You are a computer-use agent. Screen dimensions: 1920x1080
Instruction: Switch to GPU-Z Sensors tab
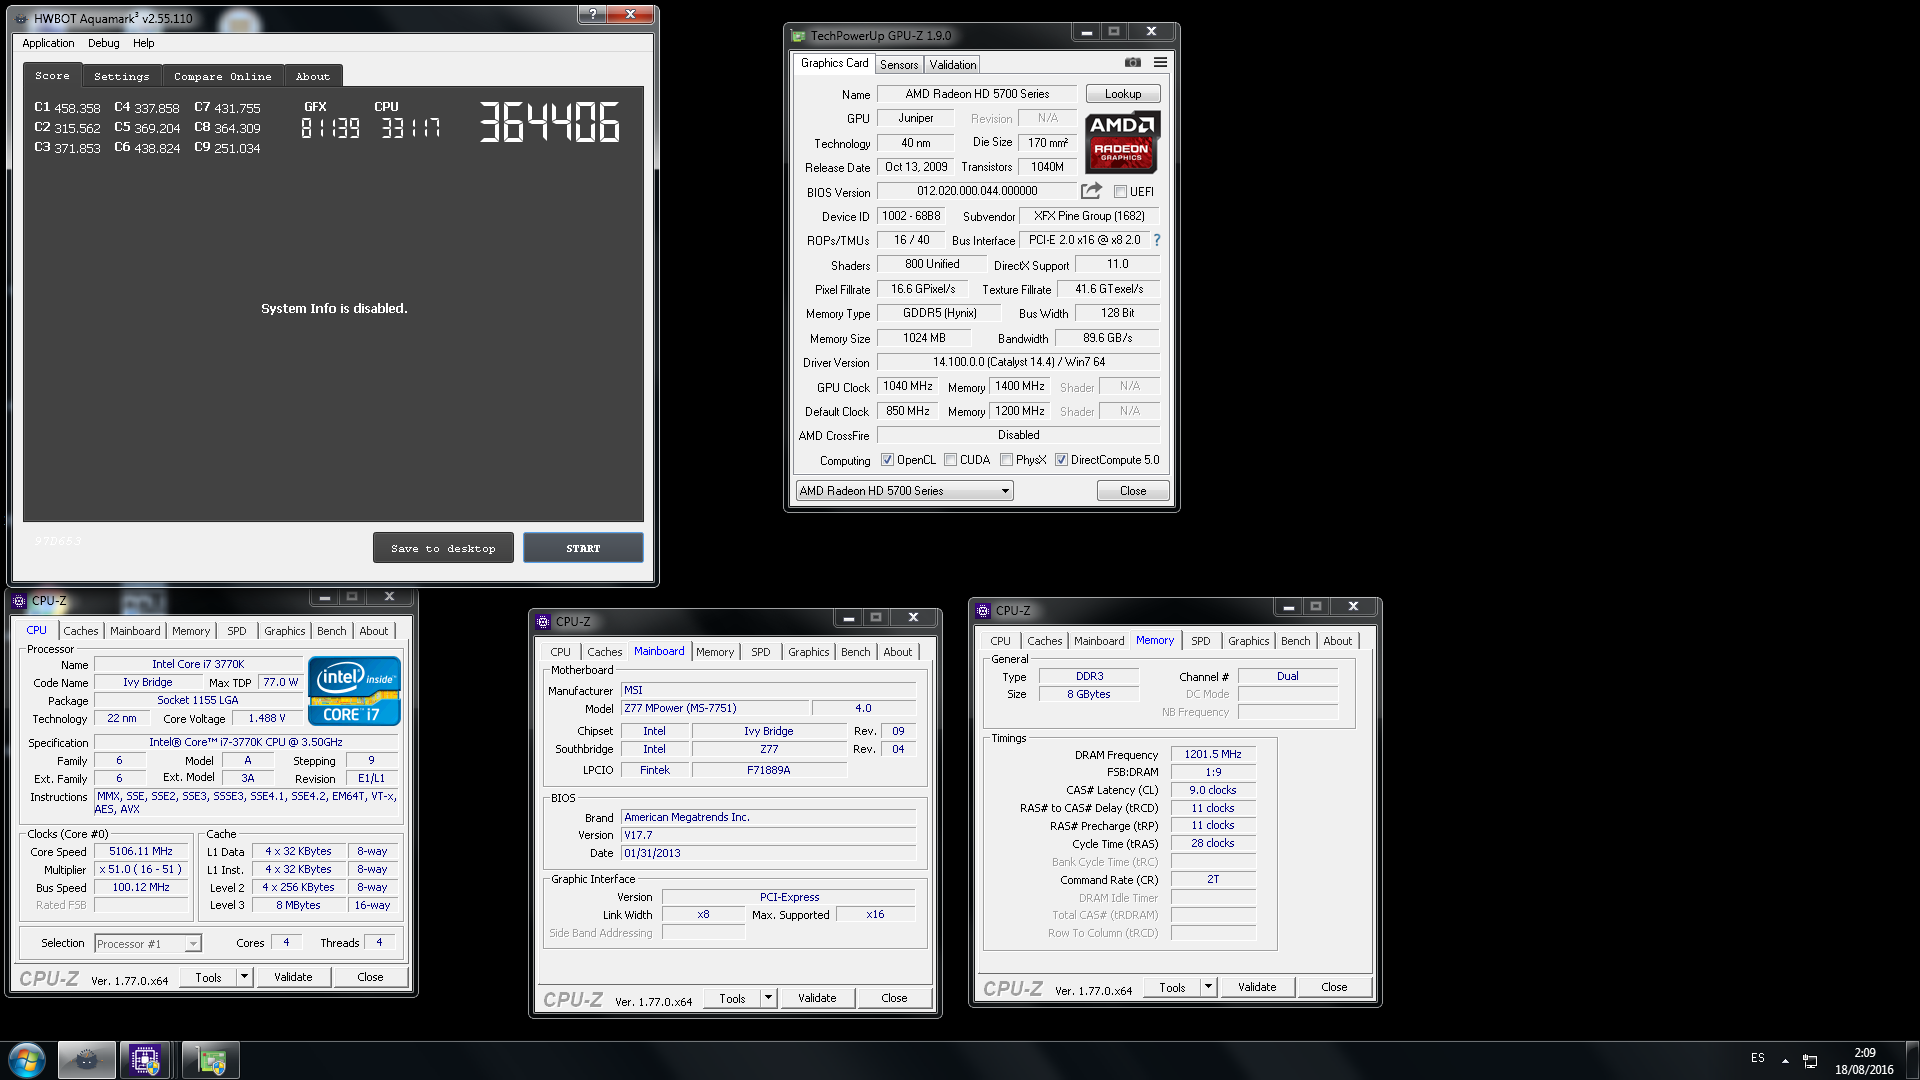point(899,64)
